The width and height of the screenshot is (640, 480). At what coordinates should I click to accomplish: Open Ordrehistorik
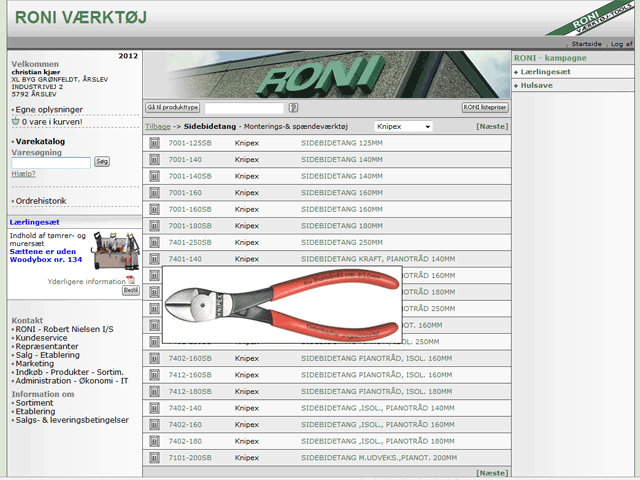coord(41,201)
